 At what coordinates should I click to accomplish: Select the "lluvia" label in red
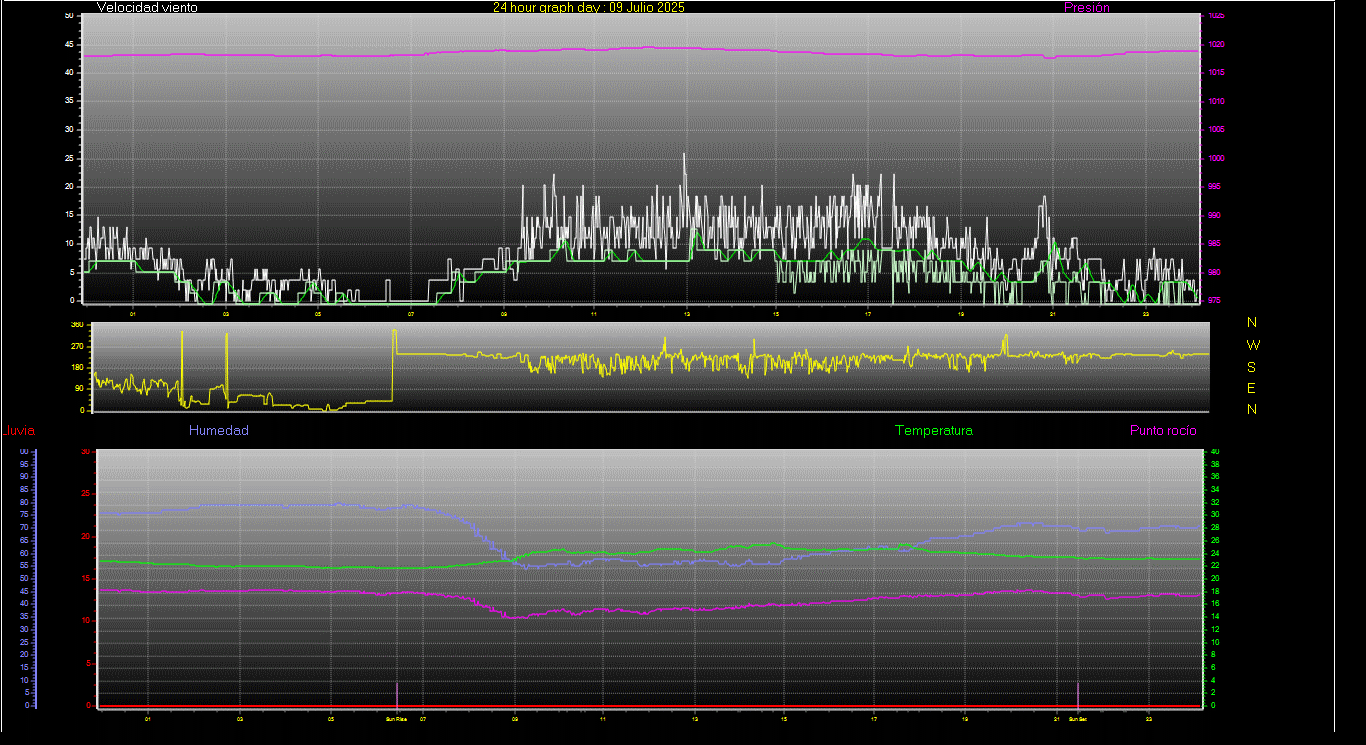click(20, 431)
